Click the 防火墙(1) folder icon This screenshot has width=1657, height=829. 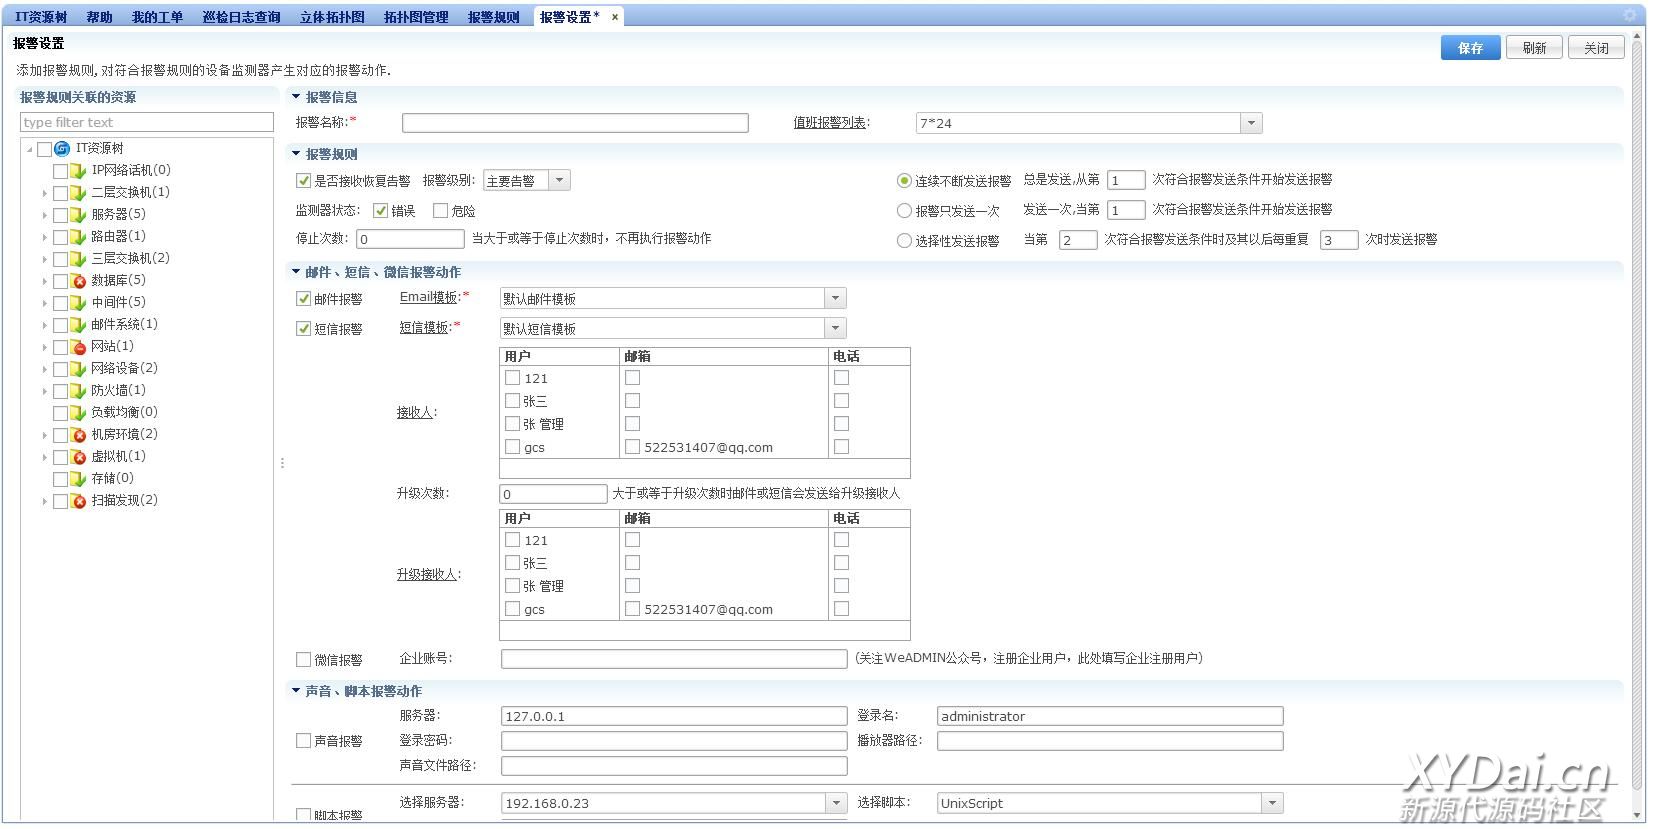pos(78,390)
